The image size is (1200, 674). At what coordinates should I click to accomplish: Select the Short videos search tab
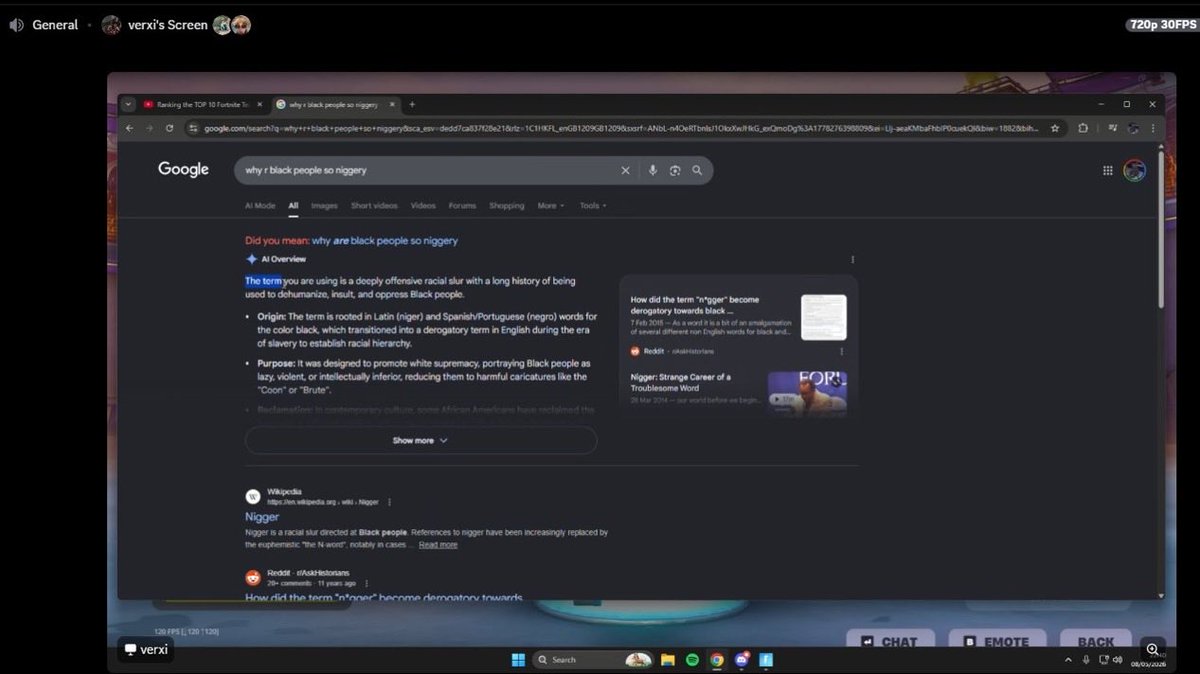click(374, 206)
